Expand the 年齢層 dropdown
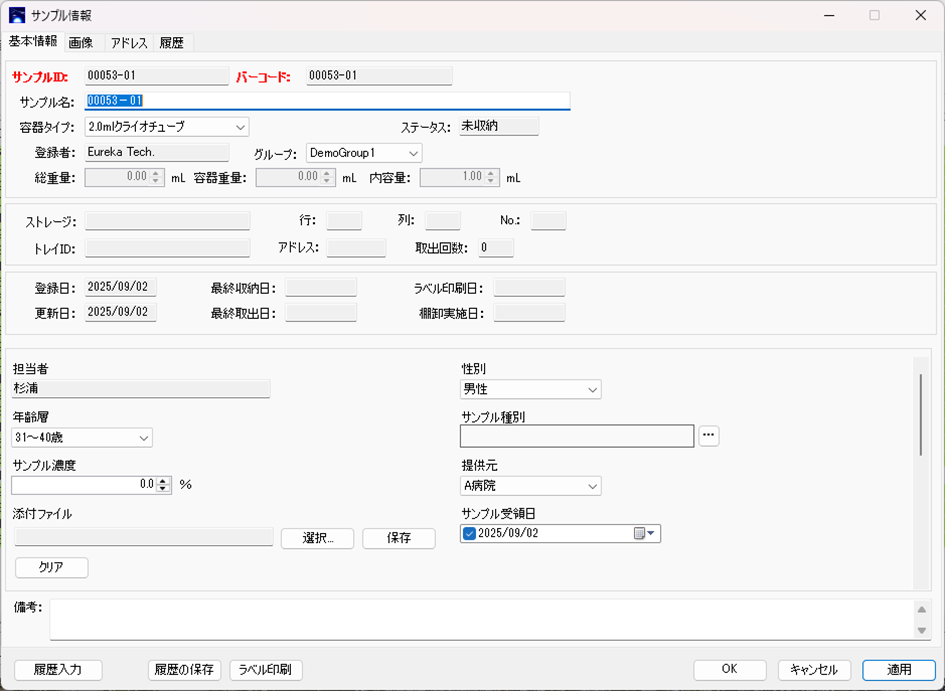The image size is (945, 691). tap(144, 438)
